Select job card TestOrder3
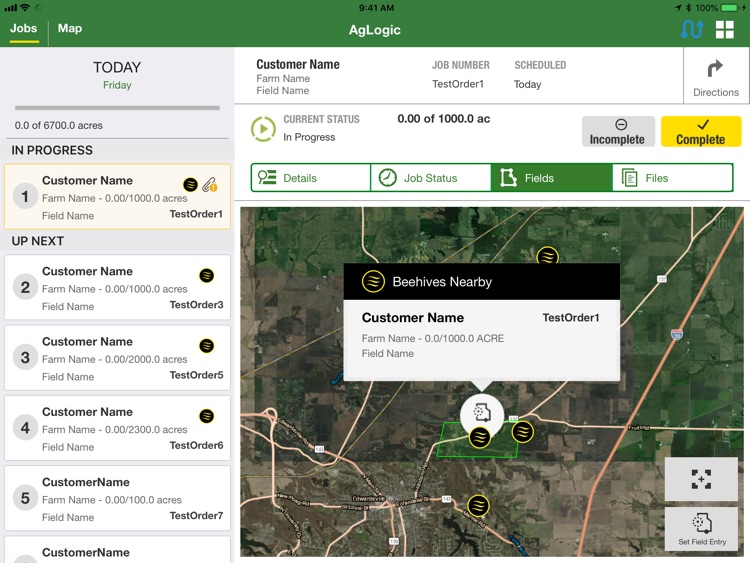 click(117, 287)
